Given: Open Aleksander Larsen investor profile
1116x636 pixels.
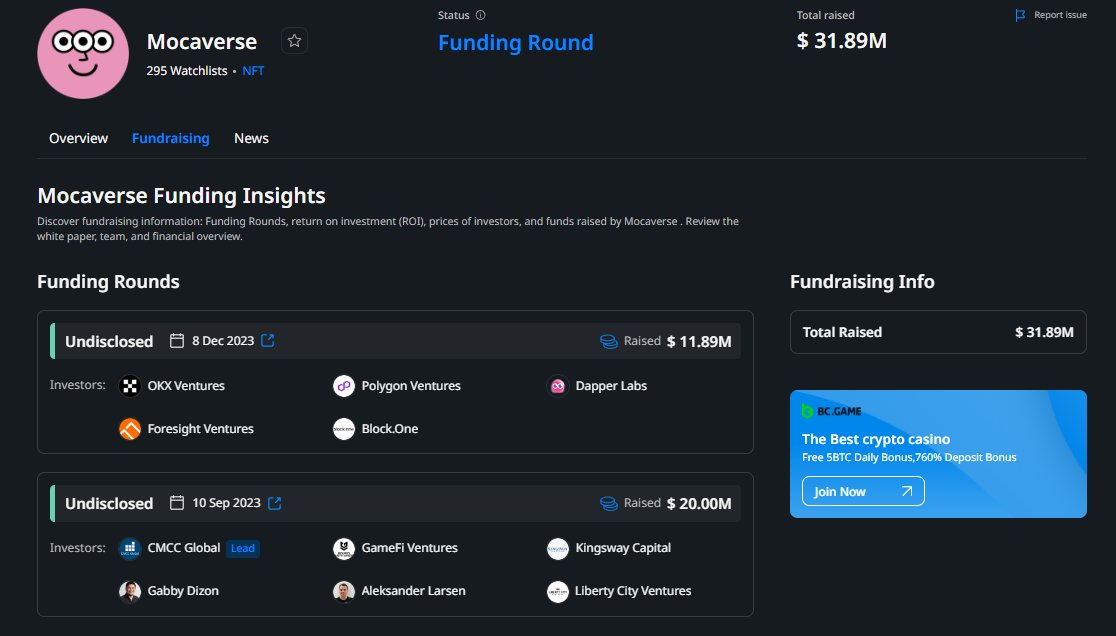Looking at the screenshot, I should tap(414, 591).
